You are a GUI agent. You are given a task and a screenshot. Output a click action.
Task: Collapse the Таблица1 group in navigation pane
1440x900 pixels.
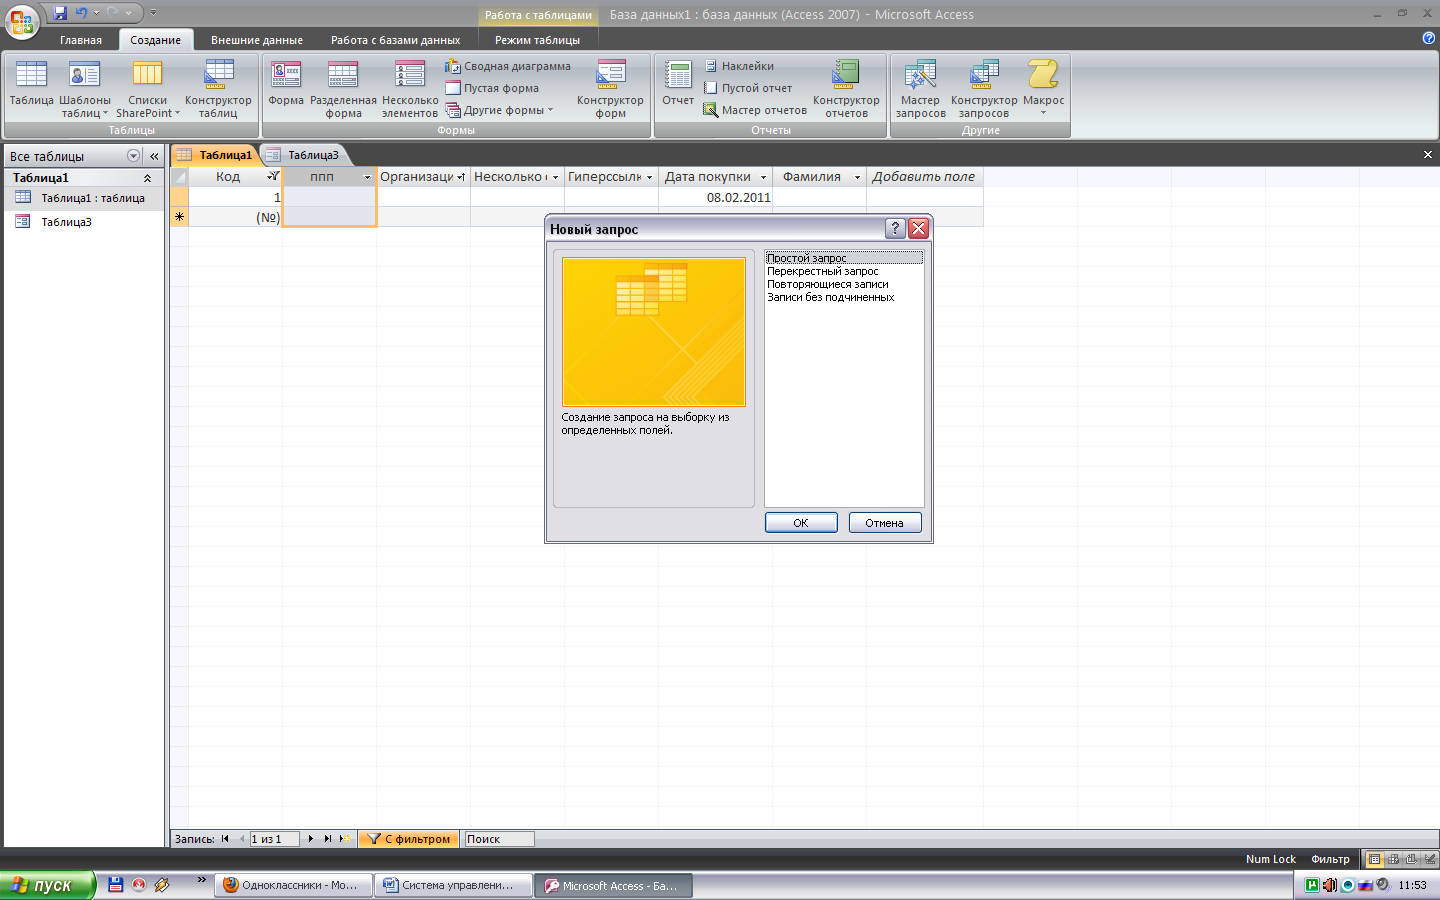[148, 178]
